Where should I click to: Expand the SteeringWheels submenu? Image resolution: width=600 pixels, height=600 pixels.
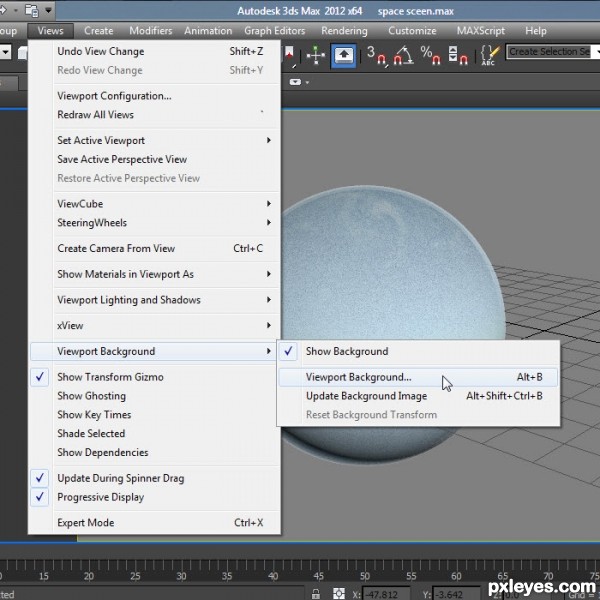click(x=155, y=223)
